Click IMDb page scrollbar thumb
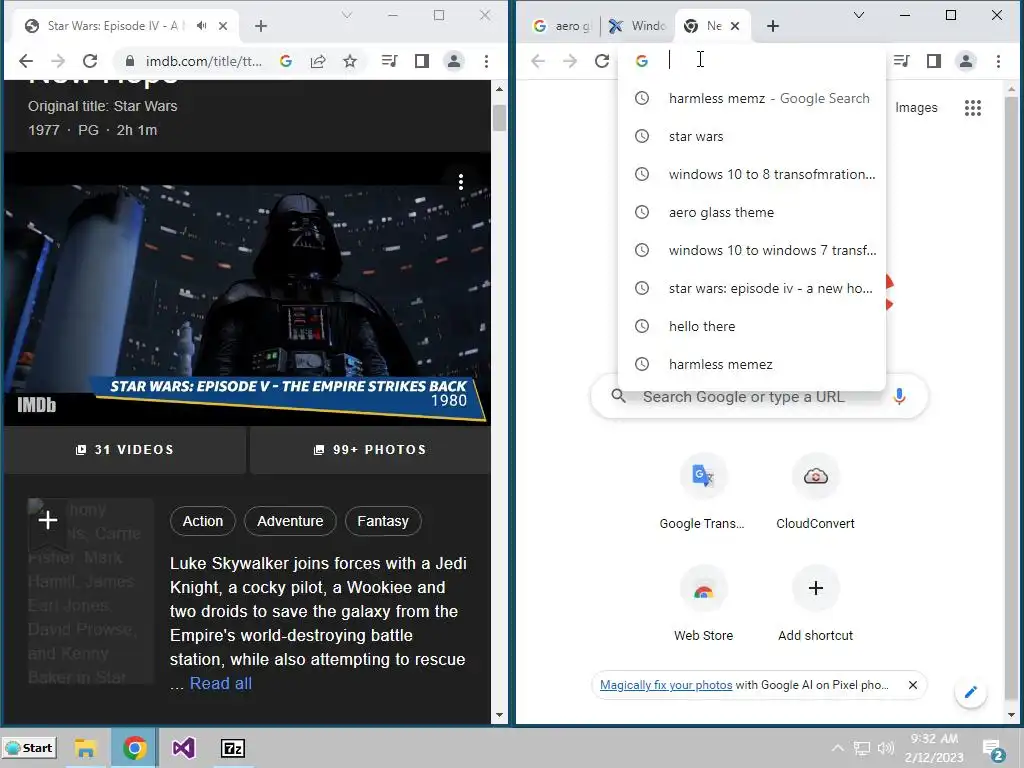Image resolution: width=1024 pixels, height=768 pixels. pos(500,118)
